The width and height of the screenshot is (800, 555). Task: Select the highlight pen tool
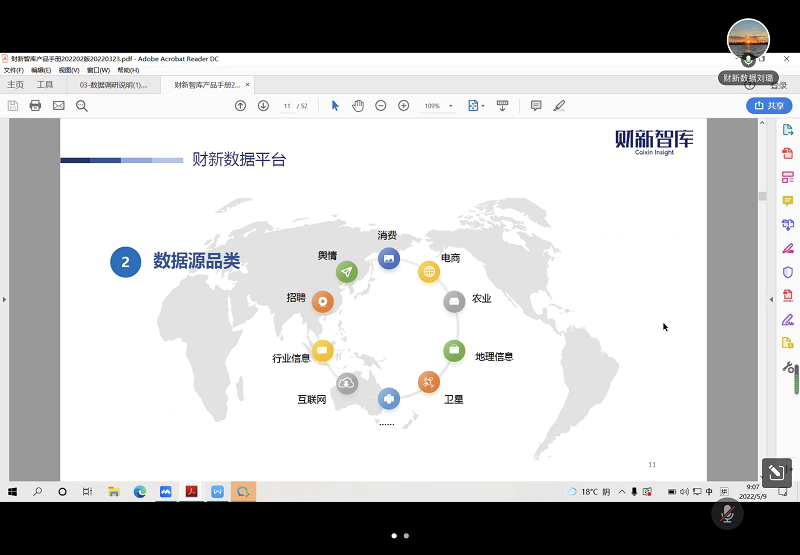coord(559,106)
